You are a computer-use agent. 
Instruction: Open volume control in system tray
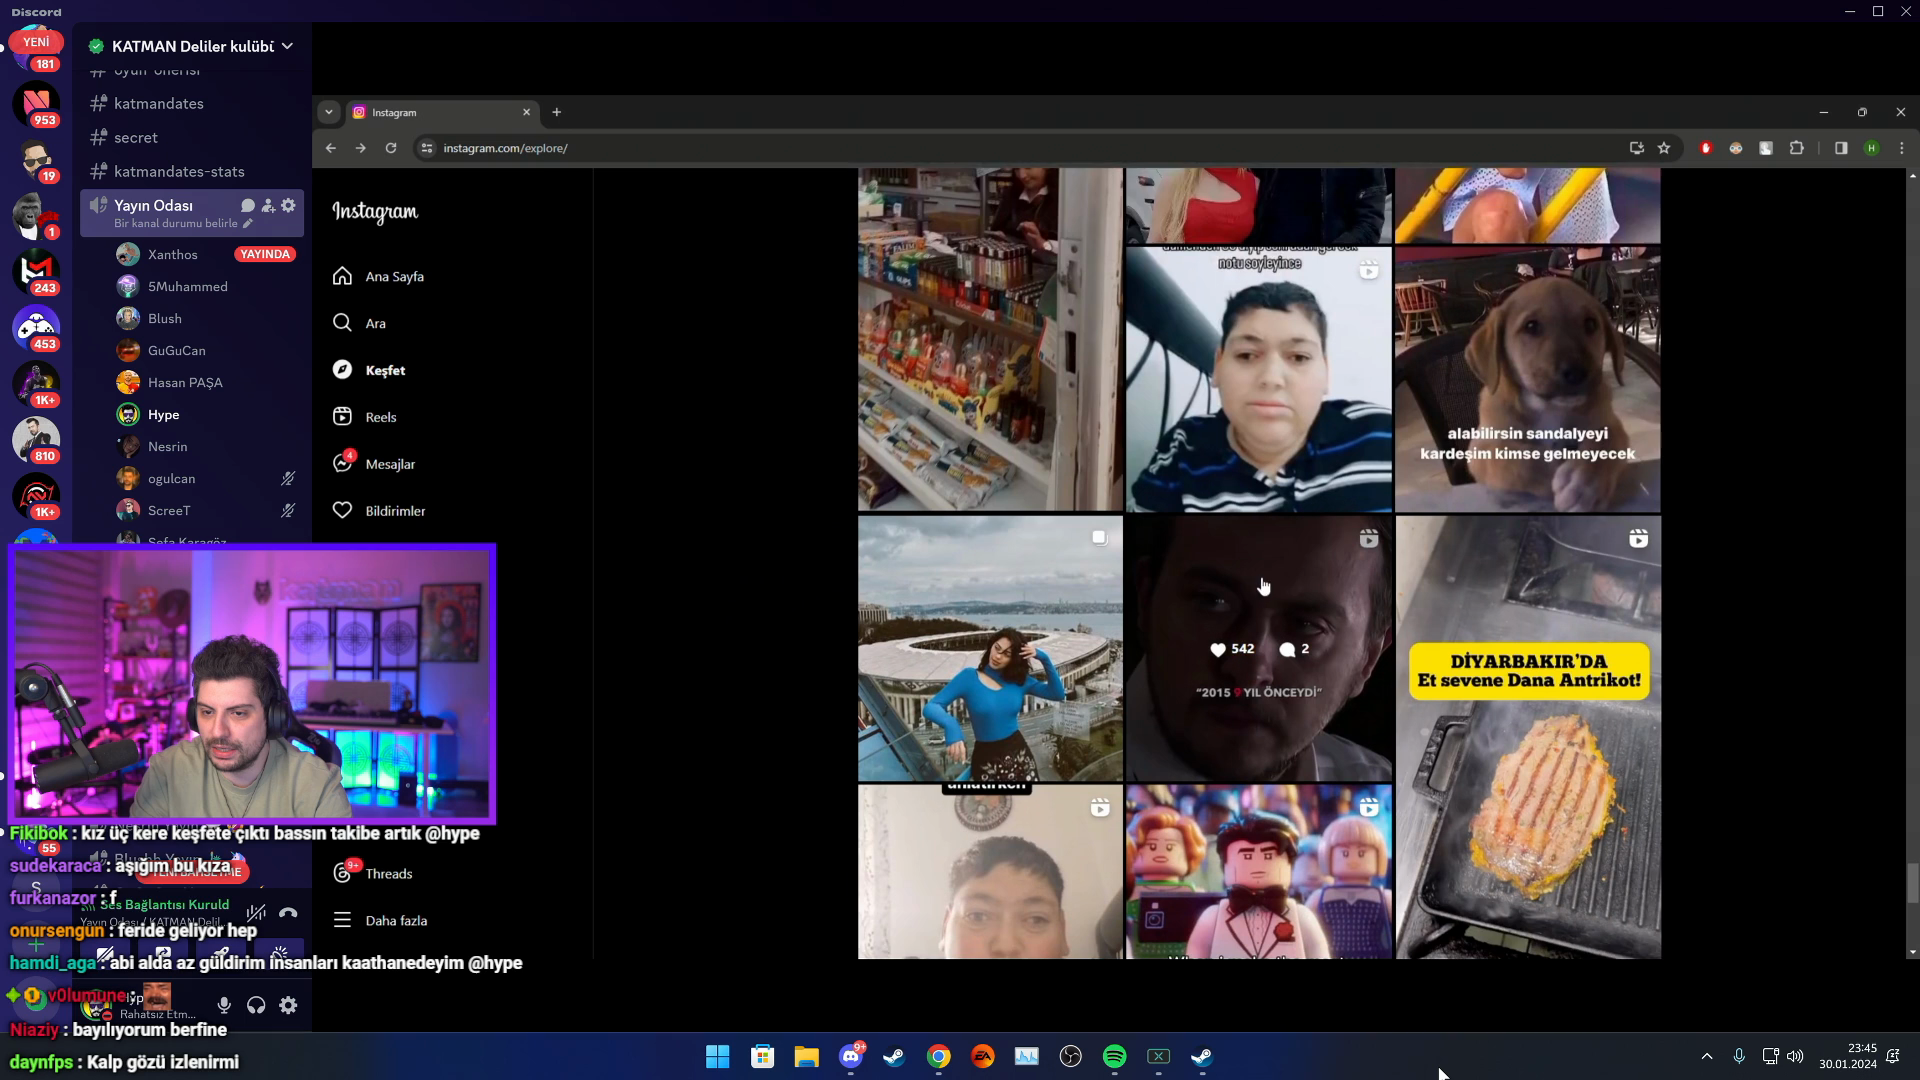(1795, 1056)
